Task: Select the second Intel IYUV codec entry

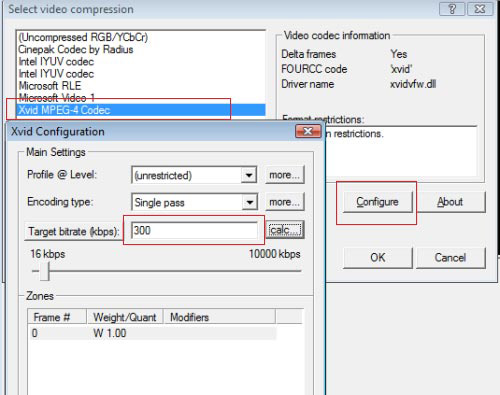Action: (141, 74)
